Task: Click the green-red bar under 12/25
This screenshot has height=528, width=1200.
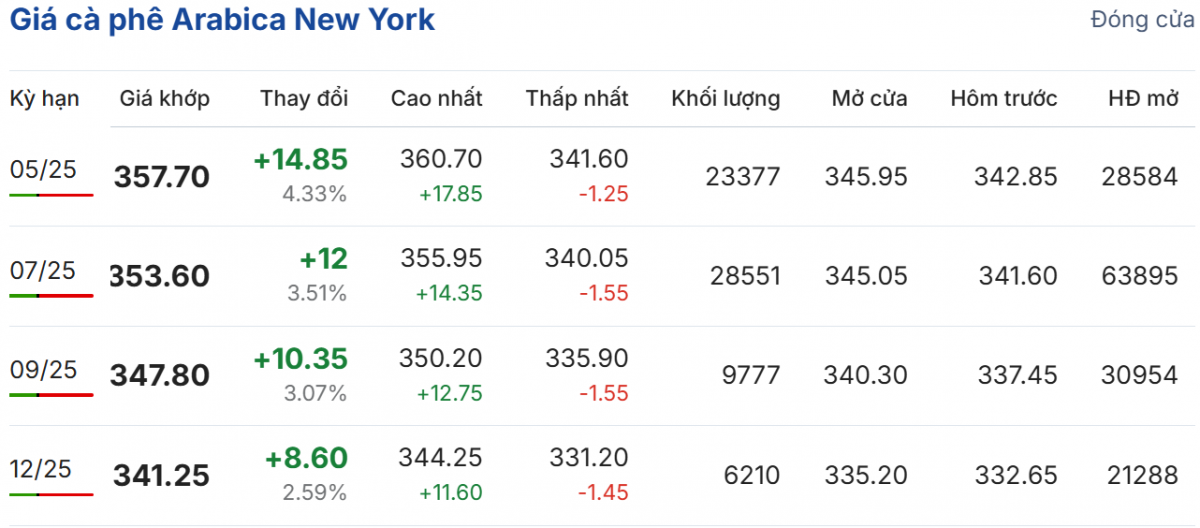Action: click(51, 494)
